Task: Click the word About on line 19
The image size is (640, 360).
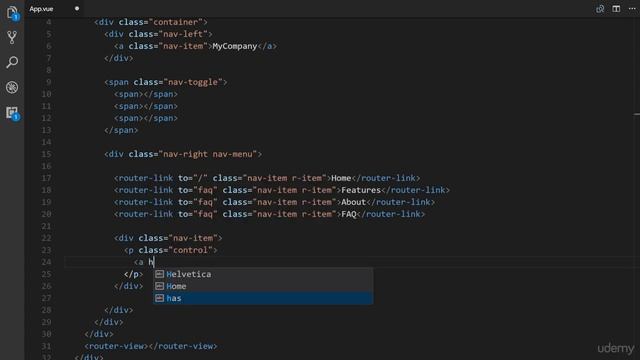Action: [353, 202]
